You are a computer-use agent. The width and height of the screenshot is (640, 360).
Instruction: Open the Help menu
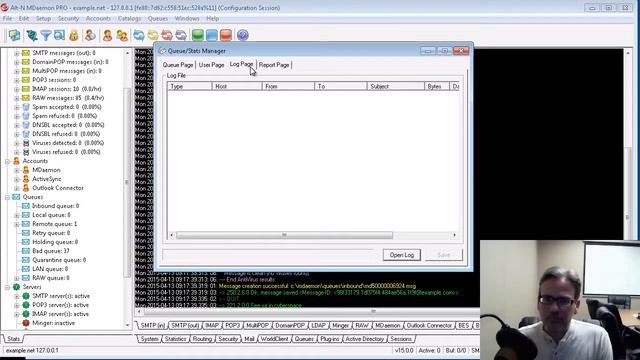coord(212,19)
